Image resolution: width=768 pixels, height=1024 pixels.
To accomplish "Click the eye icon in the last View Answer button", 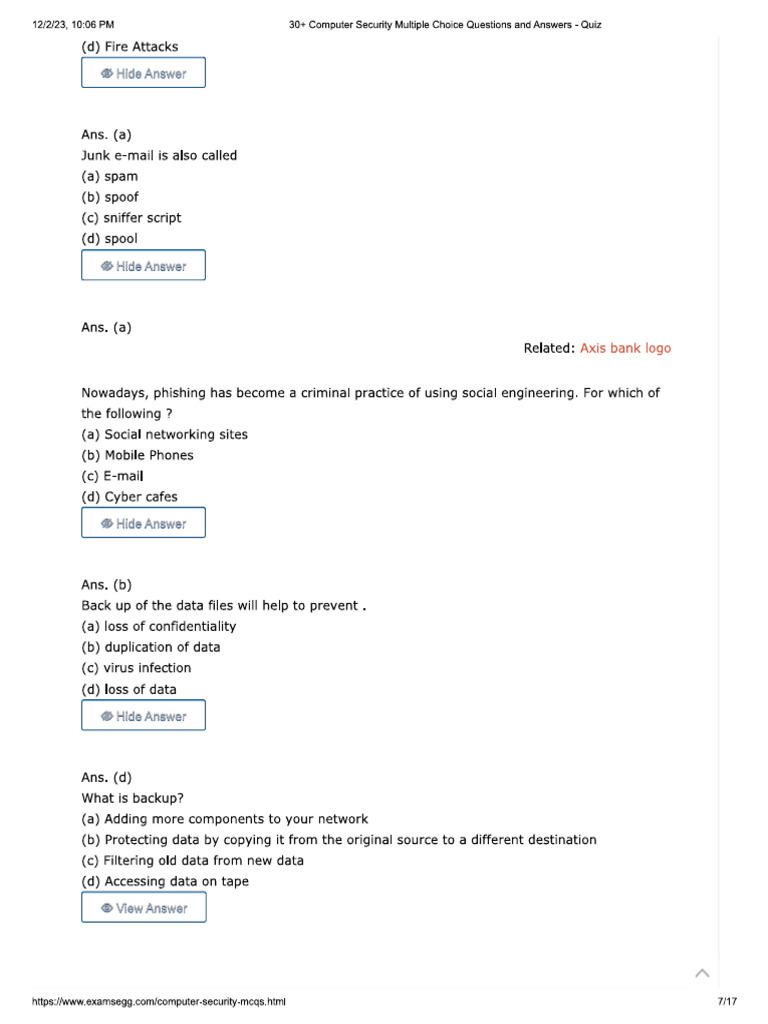I will pos(107,908).
